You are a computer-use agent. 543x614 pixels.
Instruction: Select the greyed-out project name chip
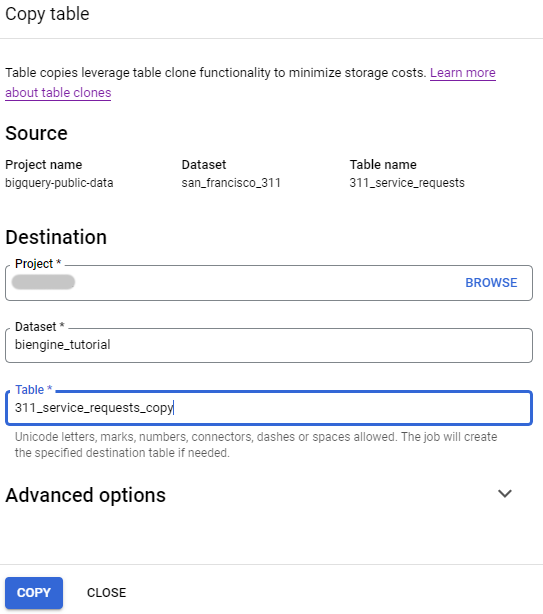(x=43, y=282)
